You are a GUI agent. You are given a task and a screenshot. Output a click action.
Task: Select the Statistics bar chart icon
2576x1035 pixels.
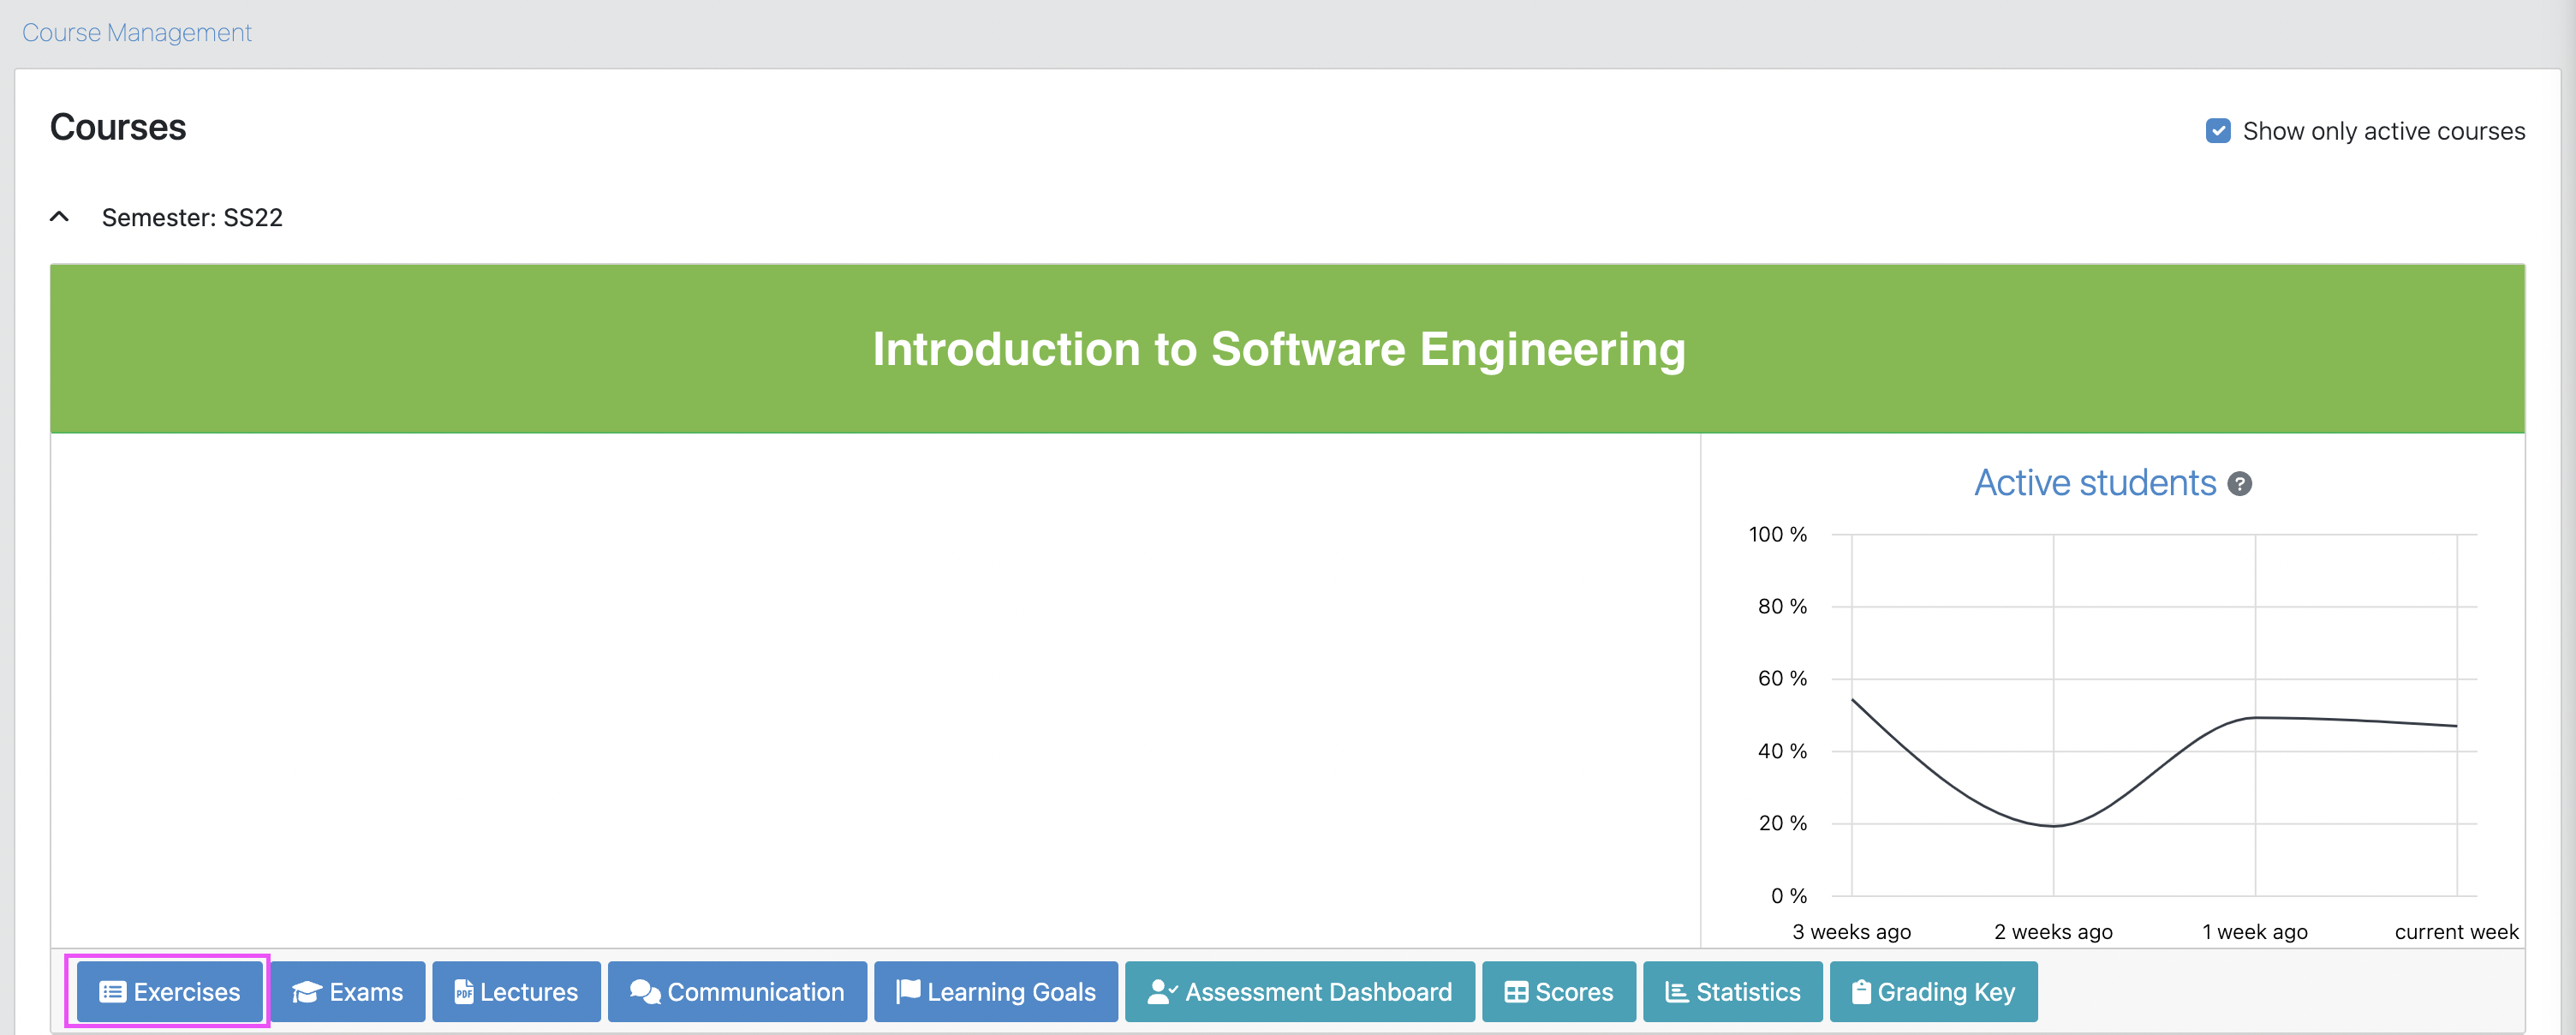[x=1675, y=991]
